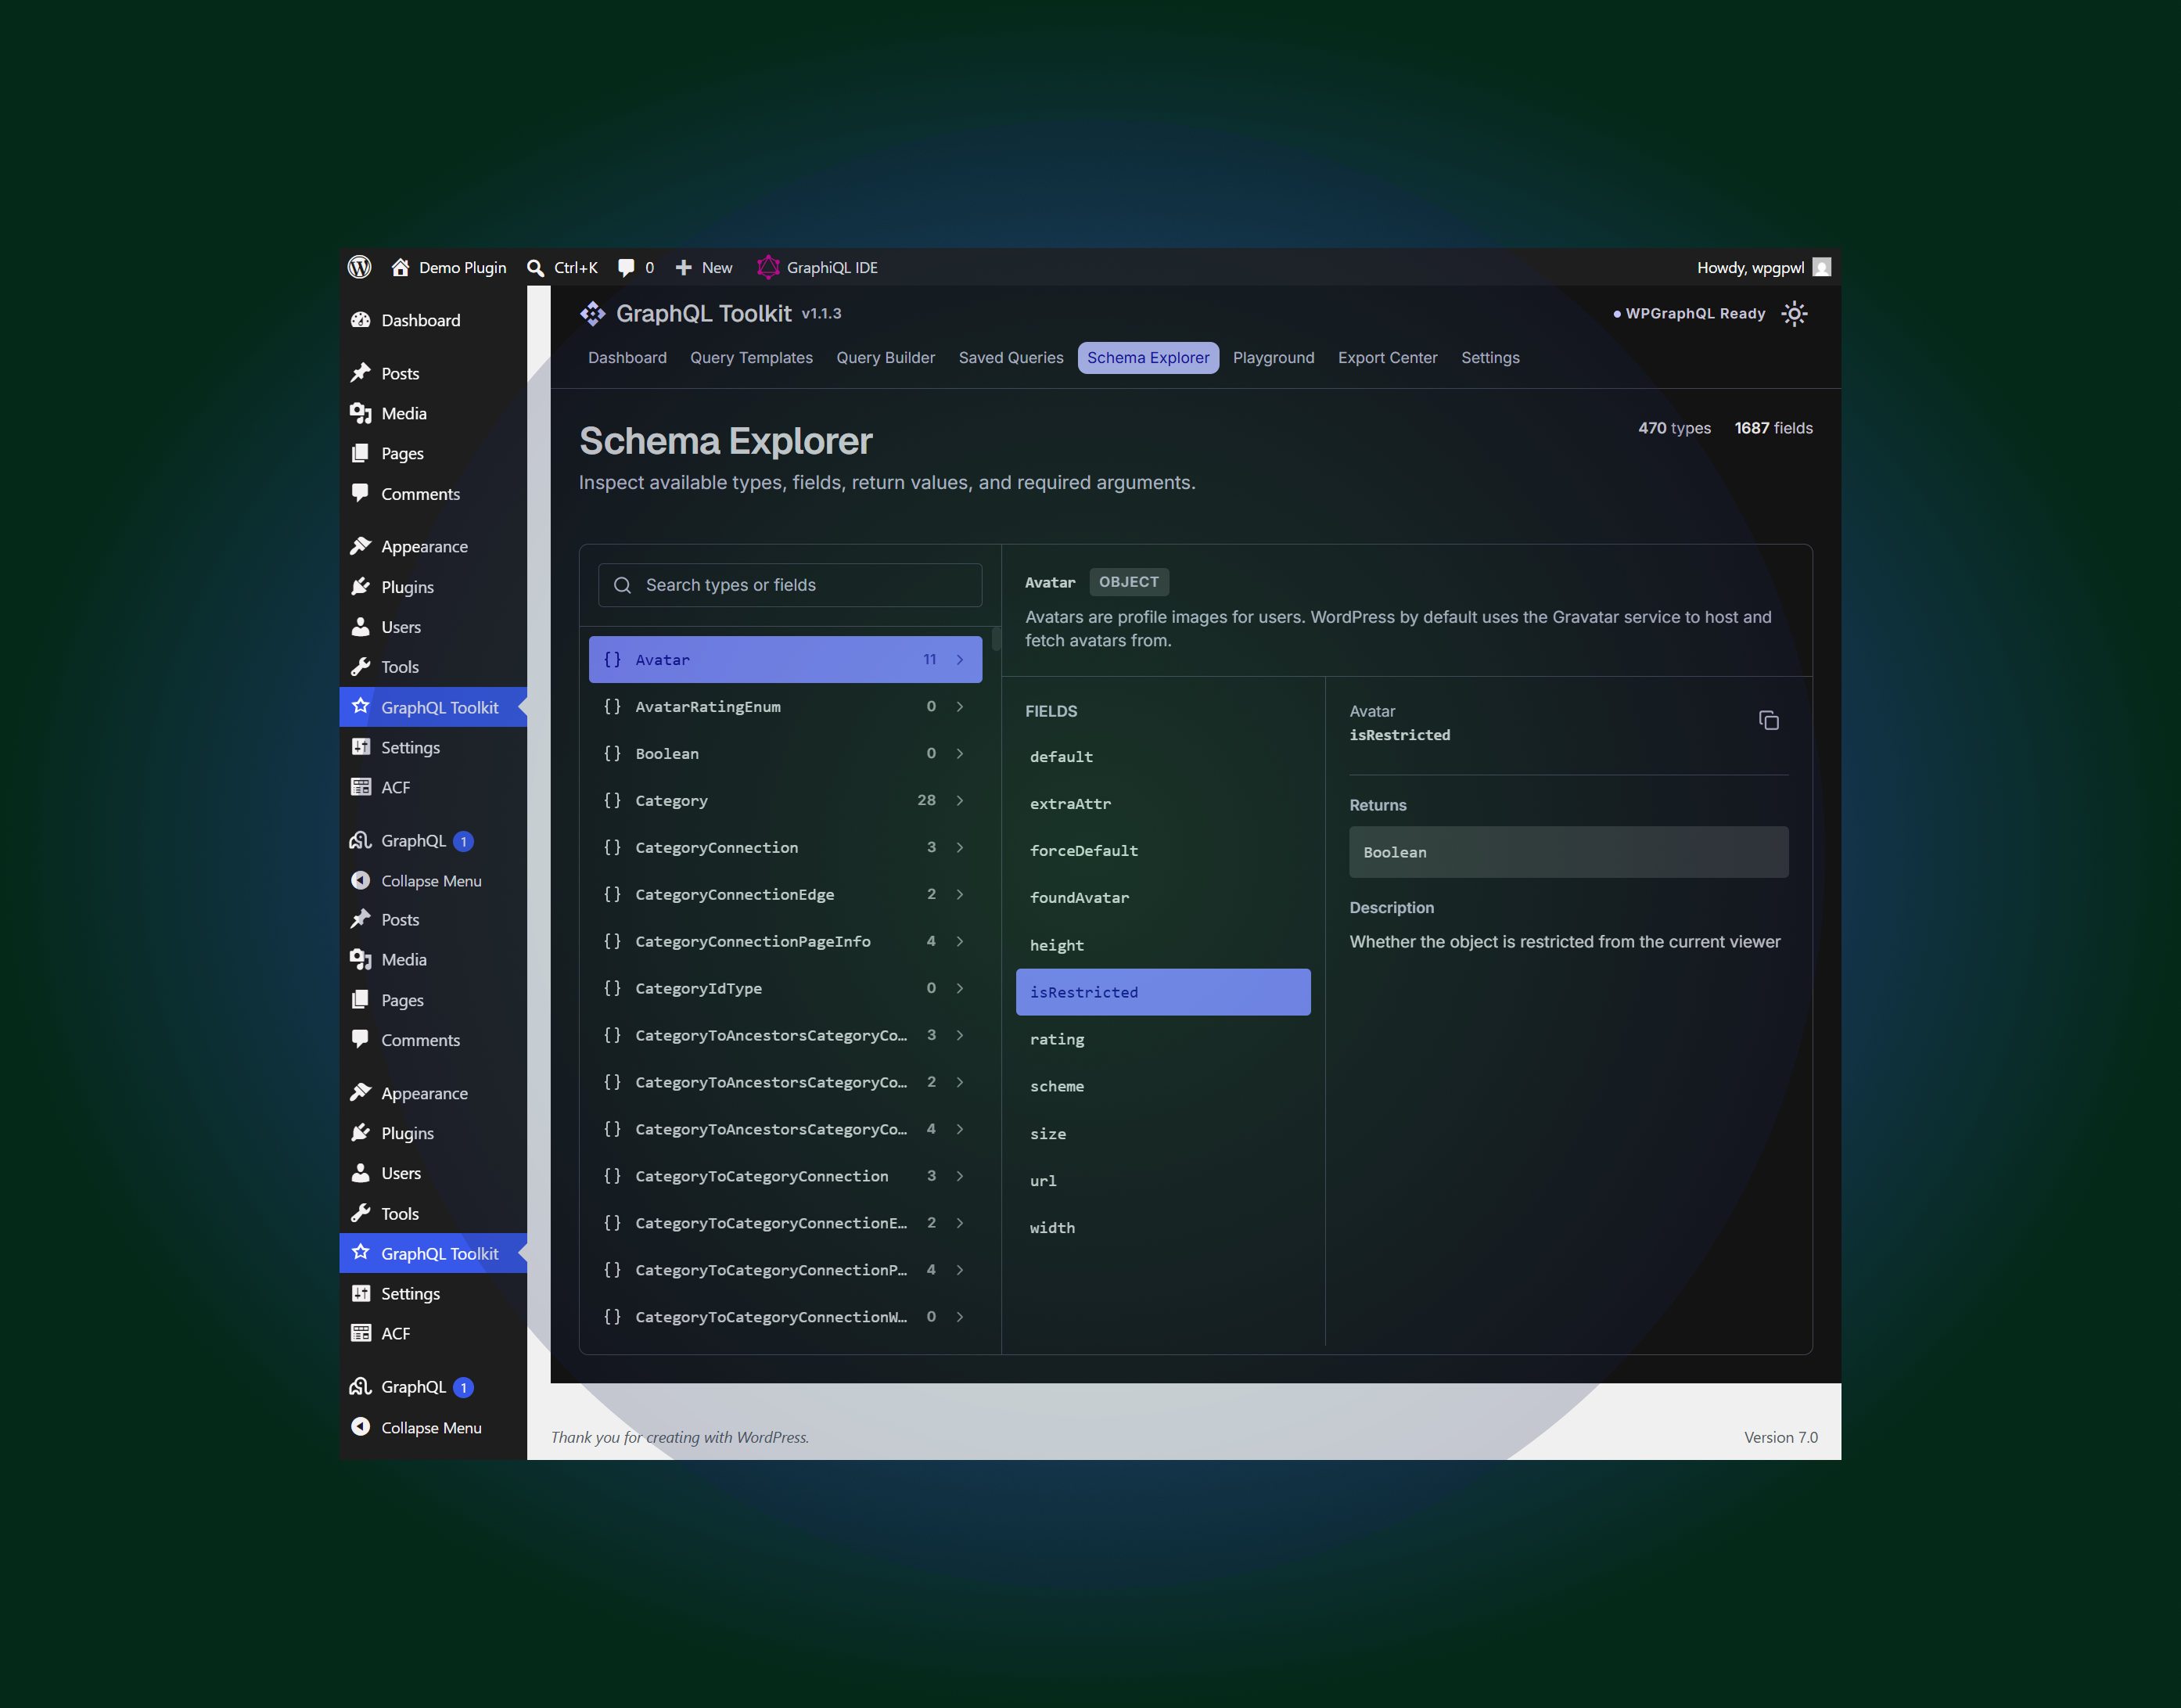This screenshot has height=1708, width=2181.
Task: Select the isRestricted field
Action: point(1163,992)
